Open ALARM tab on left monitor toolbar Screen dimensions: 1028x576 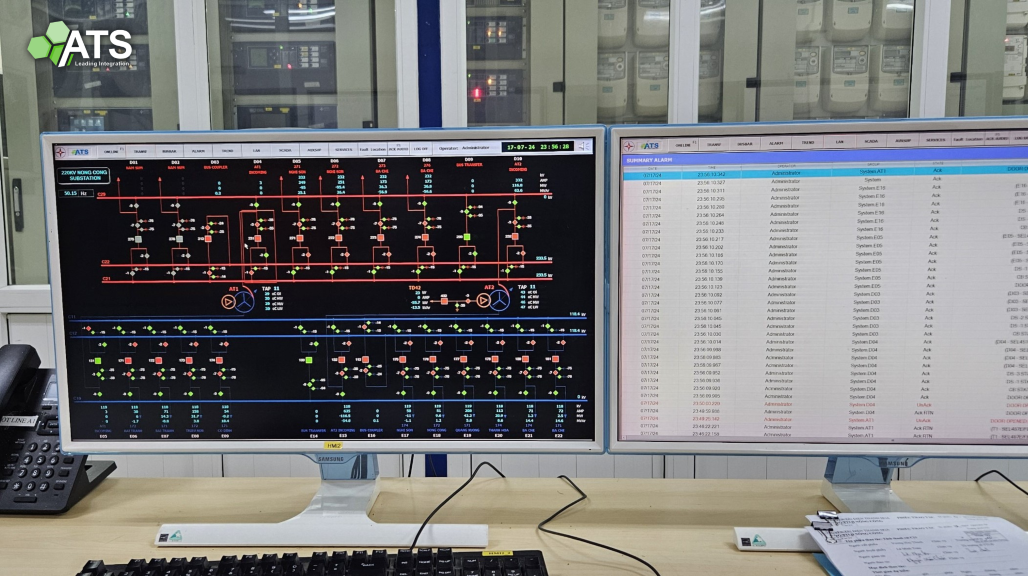[198, 151]
